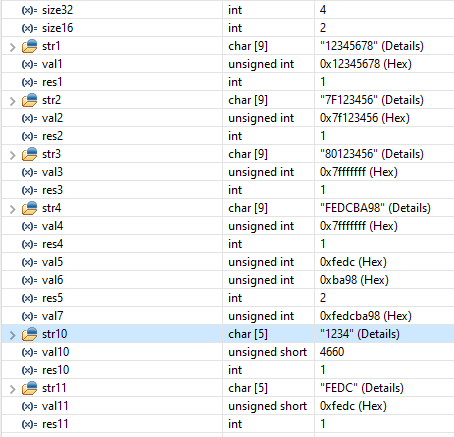Click the val10 variable icon
This screenshot has height=437, width=454.
pos(29,352)
